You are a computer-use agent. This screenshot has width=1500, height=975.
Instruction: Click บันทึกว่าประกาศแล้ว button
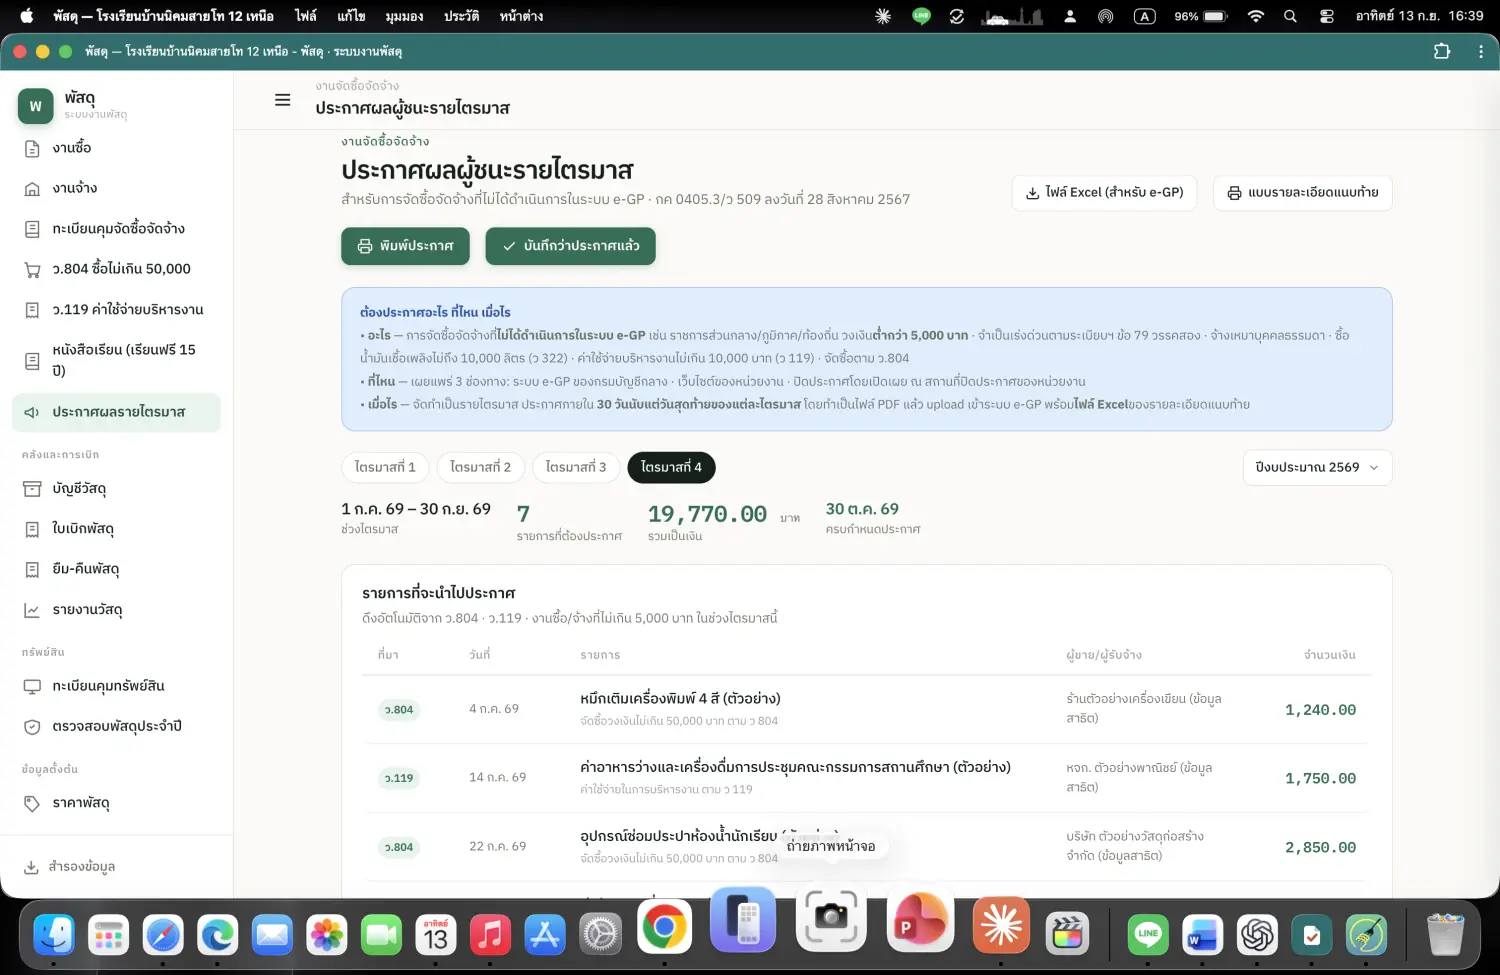[571, 246]
